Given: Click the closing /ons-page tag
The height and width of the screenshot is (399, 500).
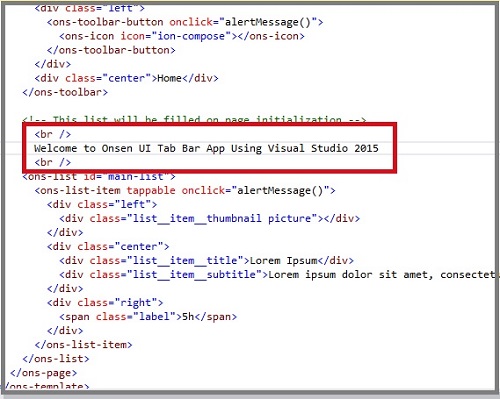Looking at the screenshot, I should 43,373.
